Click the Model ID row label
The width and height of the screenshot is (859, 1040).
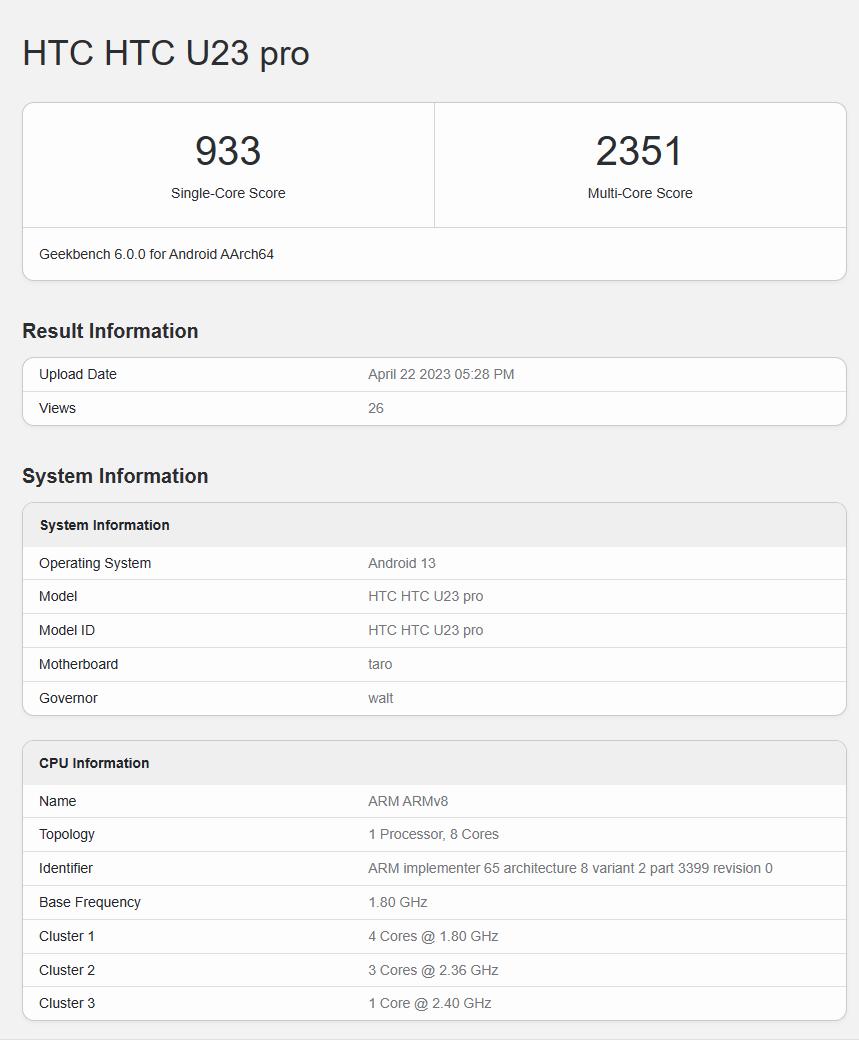[67, 630]
